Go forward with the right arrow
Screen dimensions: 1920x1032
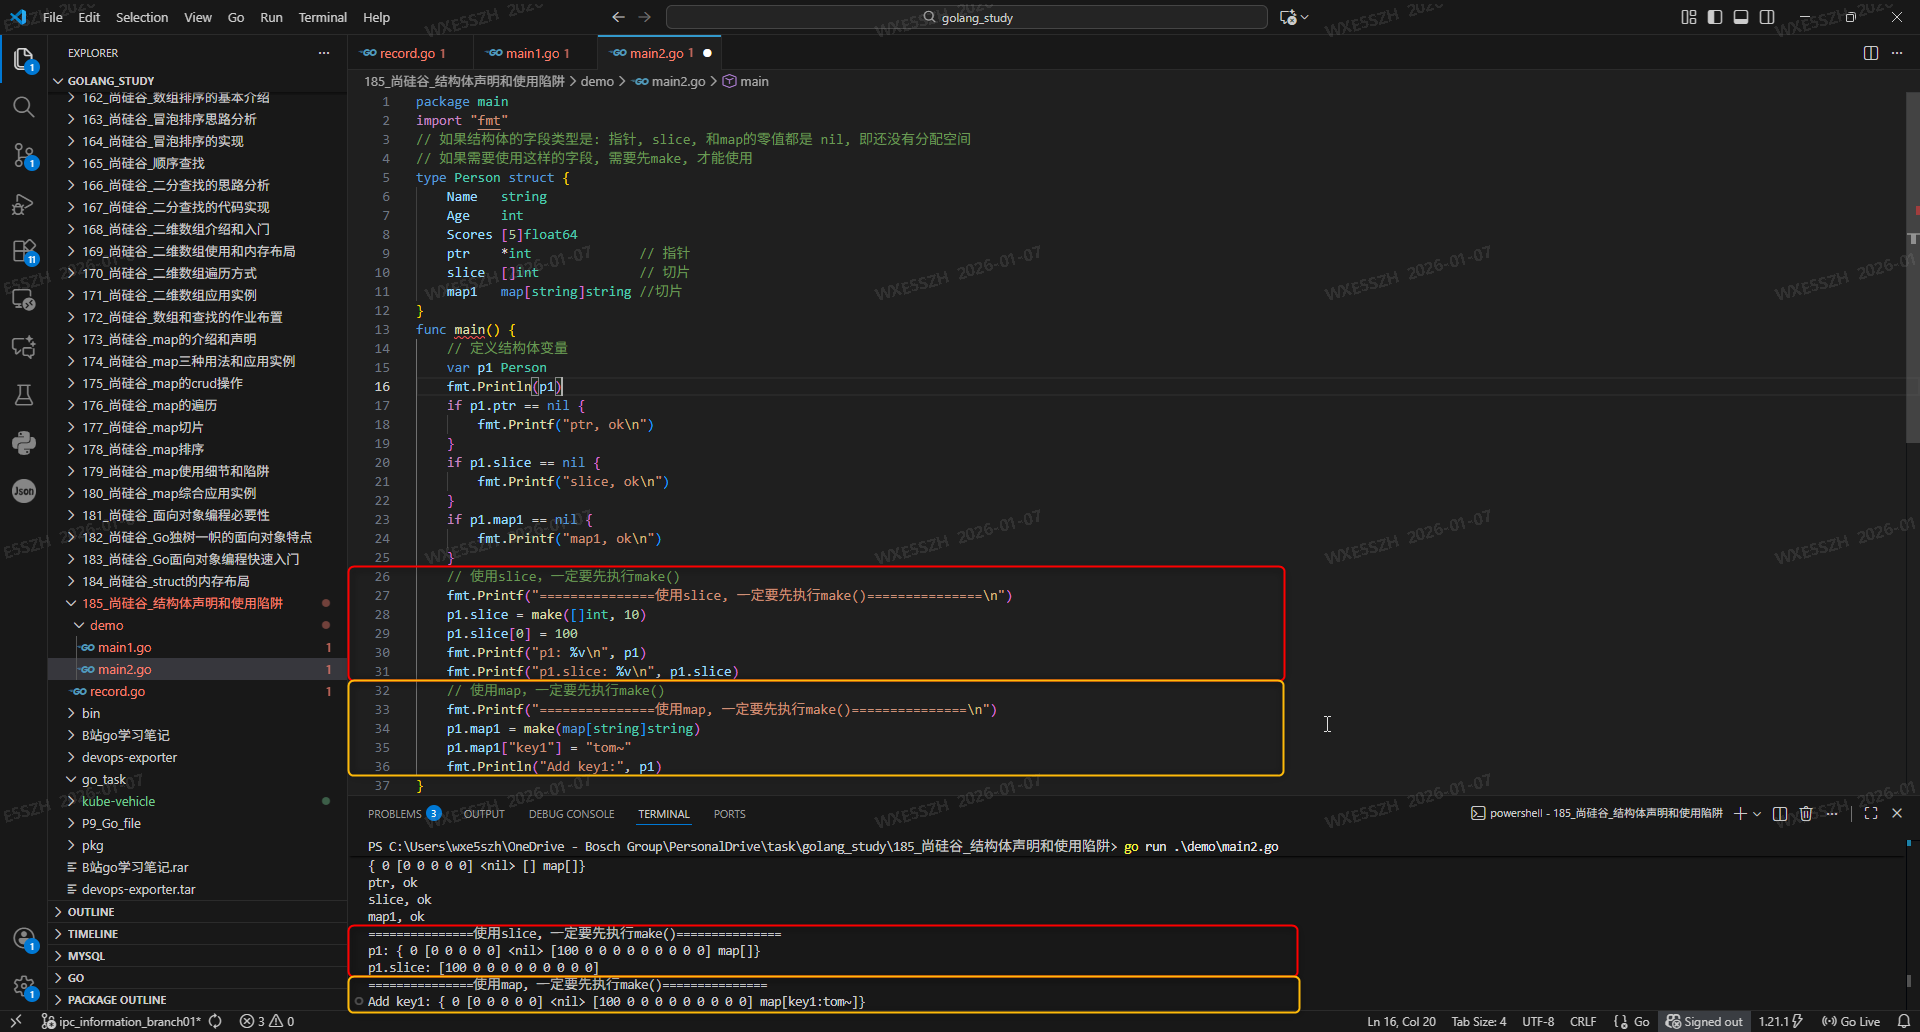click(645, 17)
